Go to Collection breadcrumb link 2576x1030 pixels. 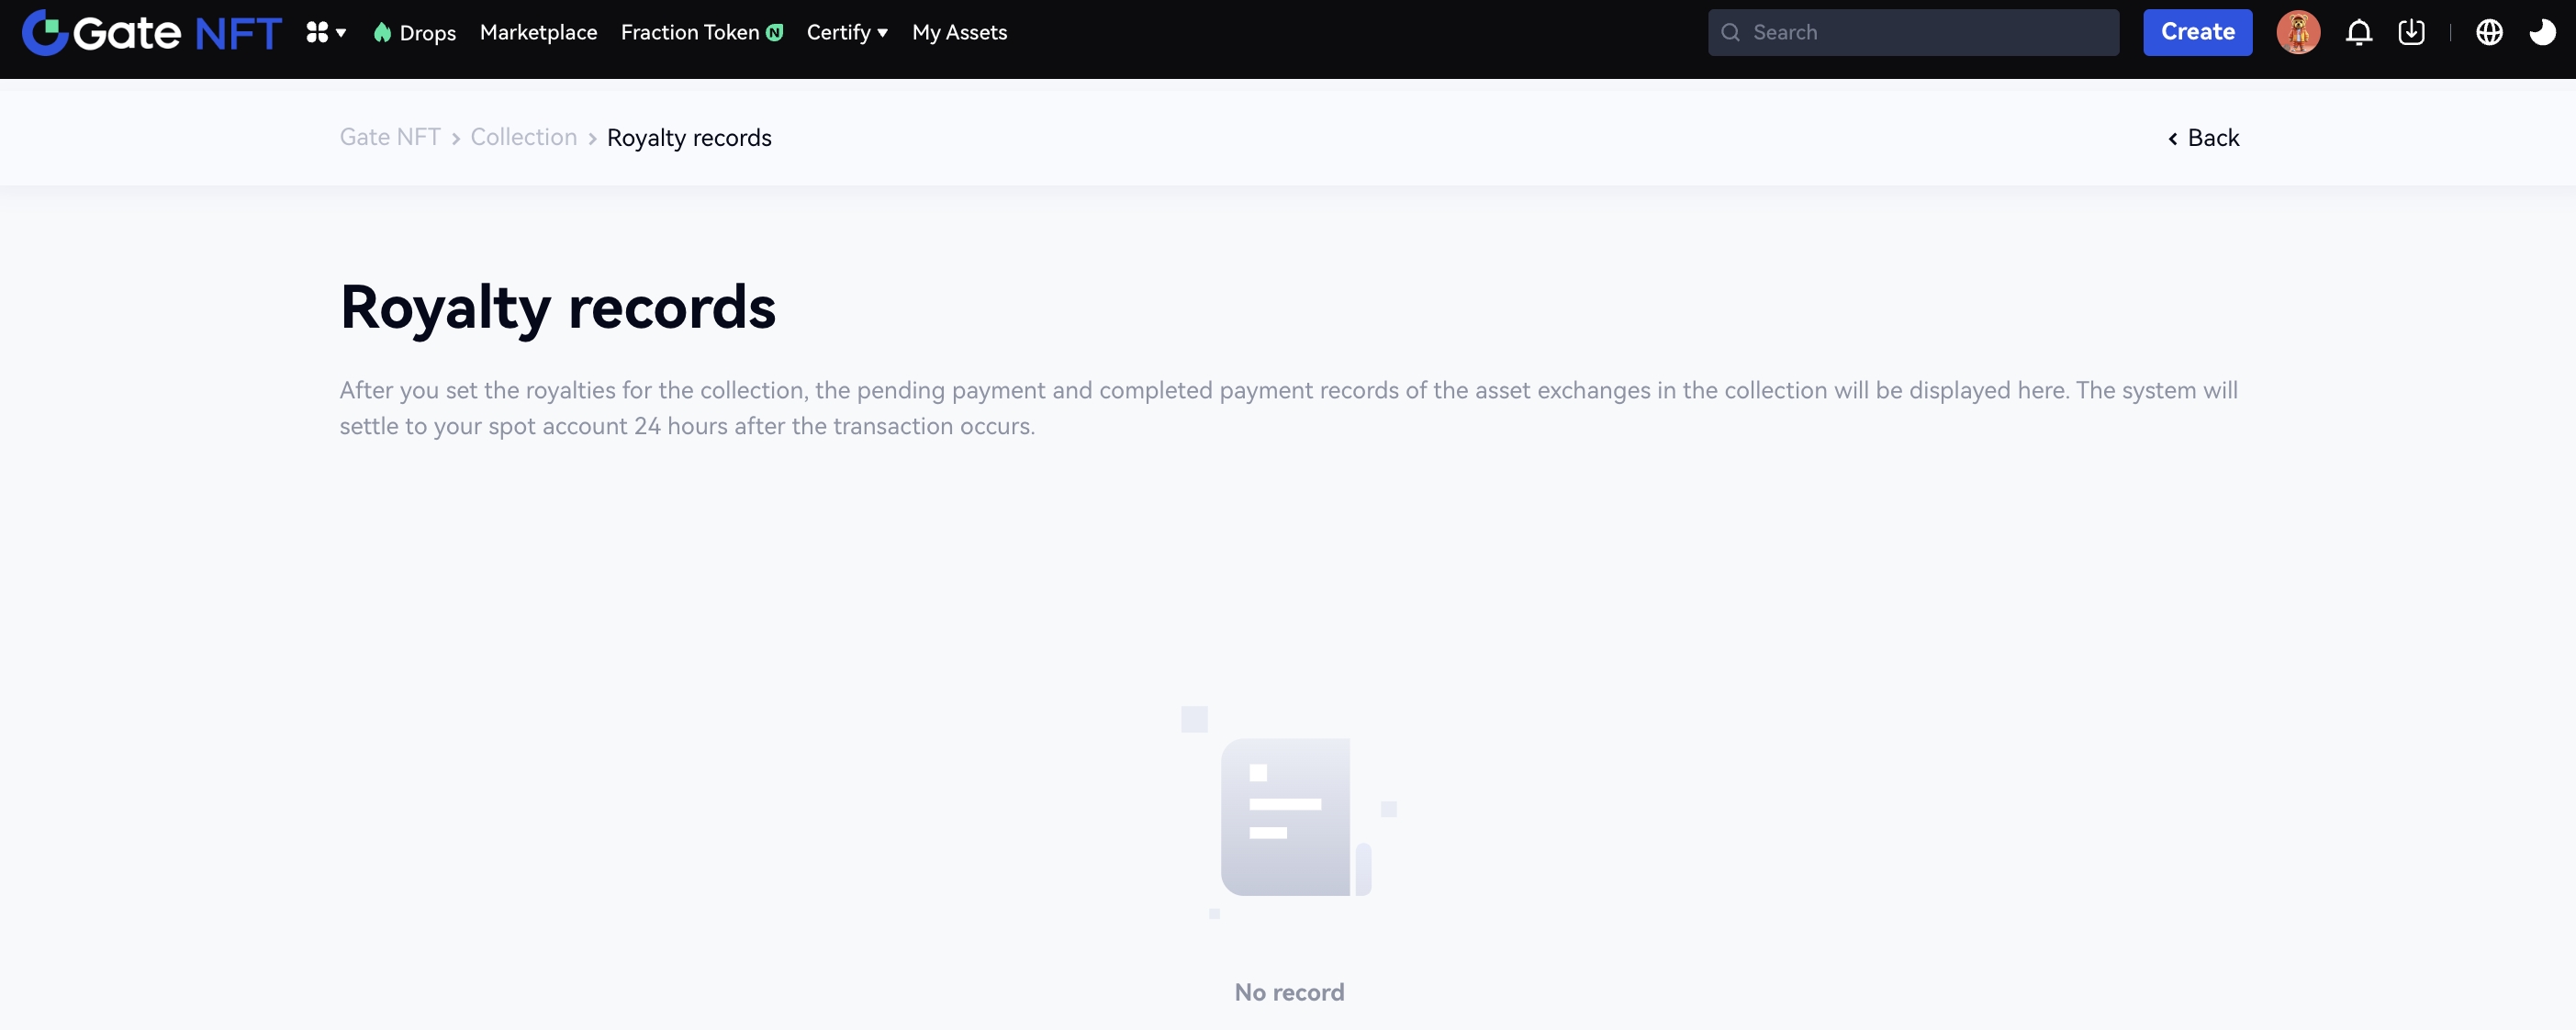pos(523,138)
